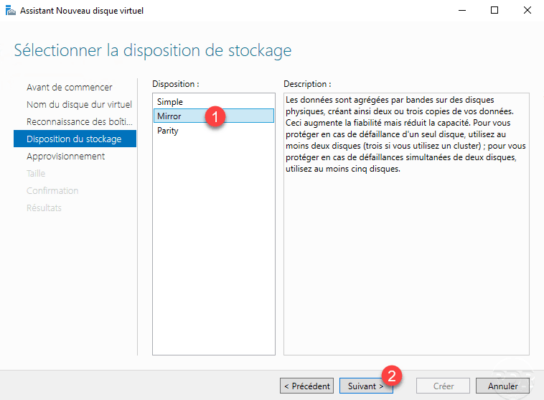The height and width of the screenshot is (400, 544).
Task: Select the Mirror layout option
Action: pos(213,116)
